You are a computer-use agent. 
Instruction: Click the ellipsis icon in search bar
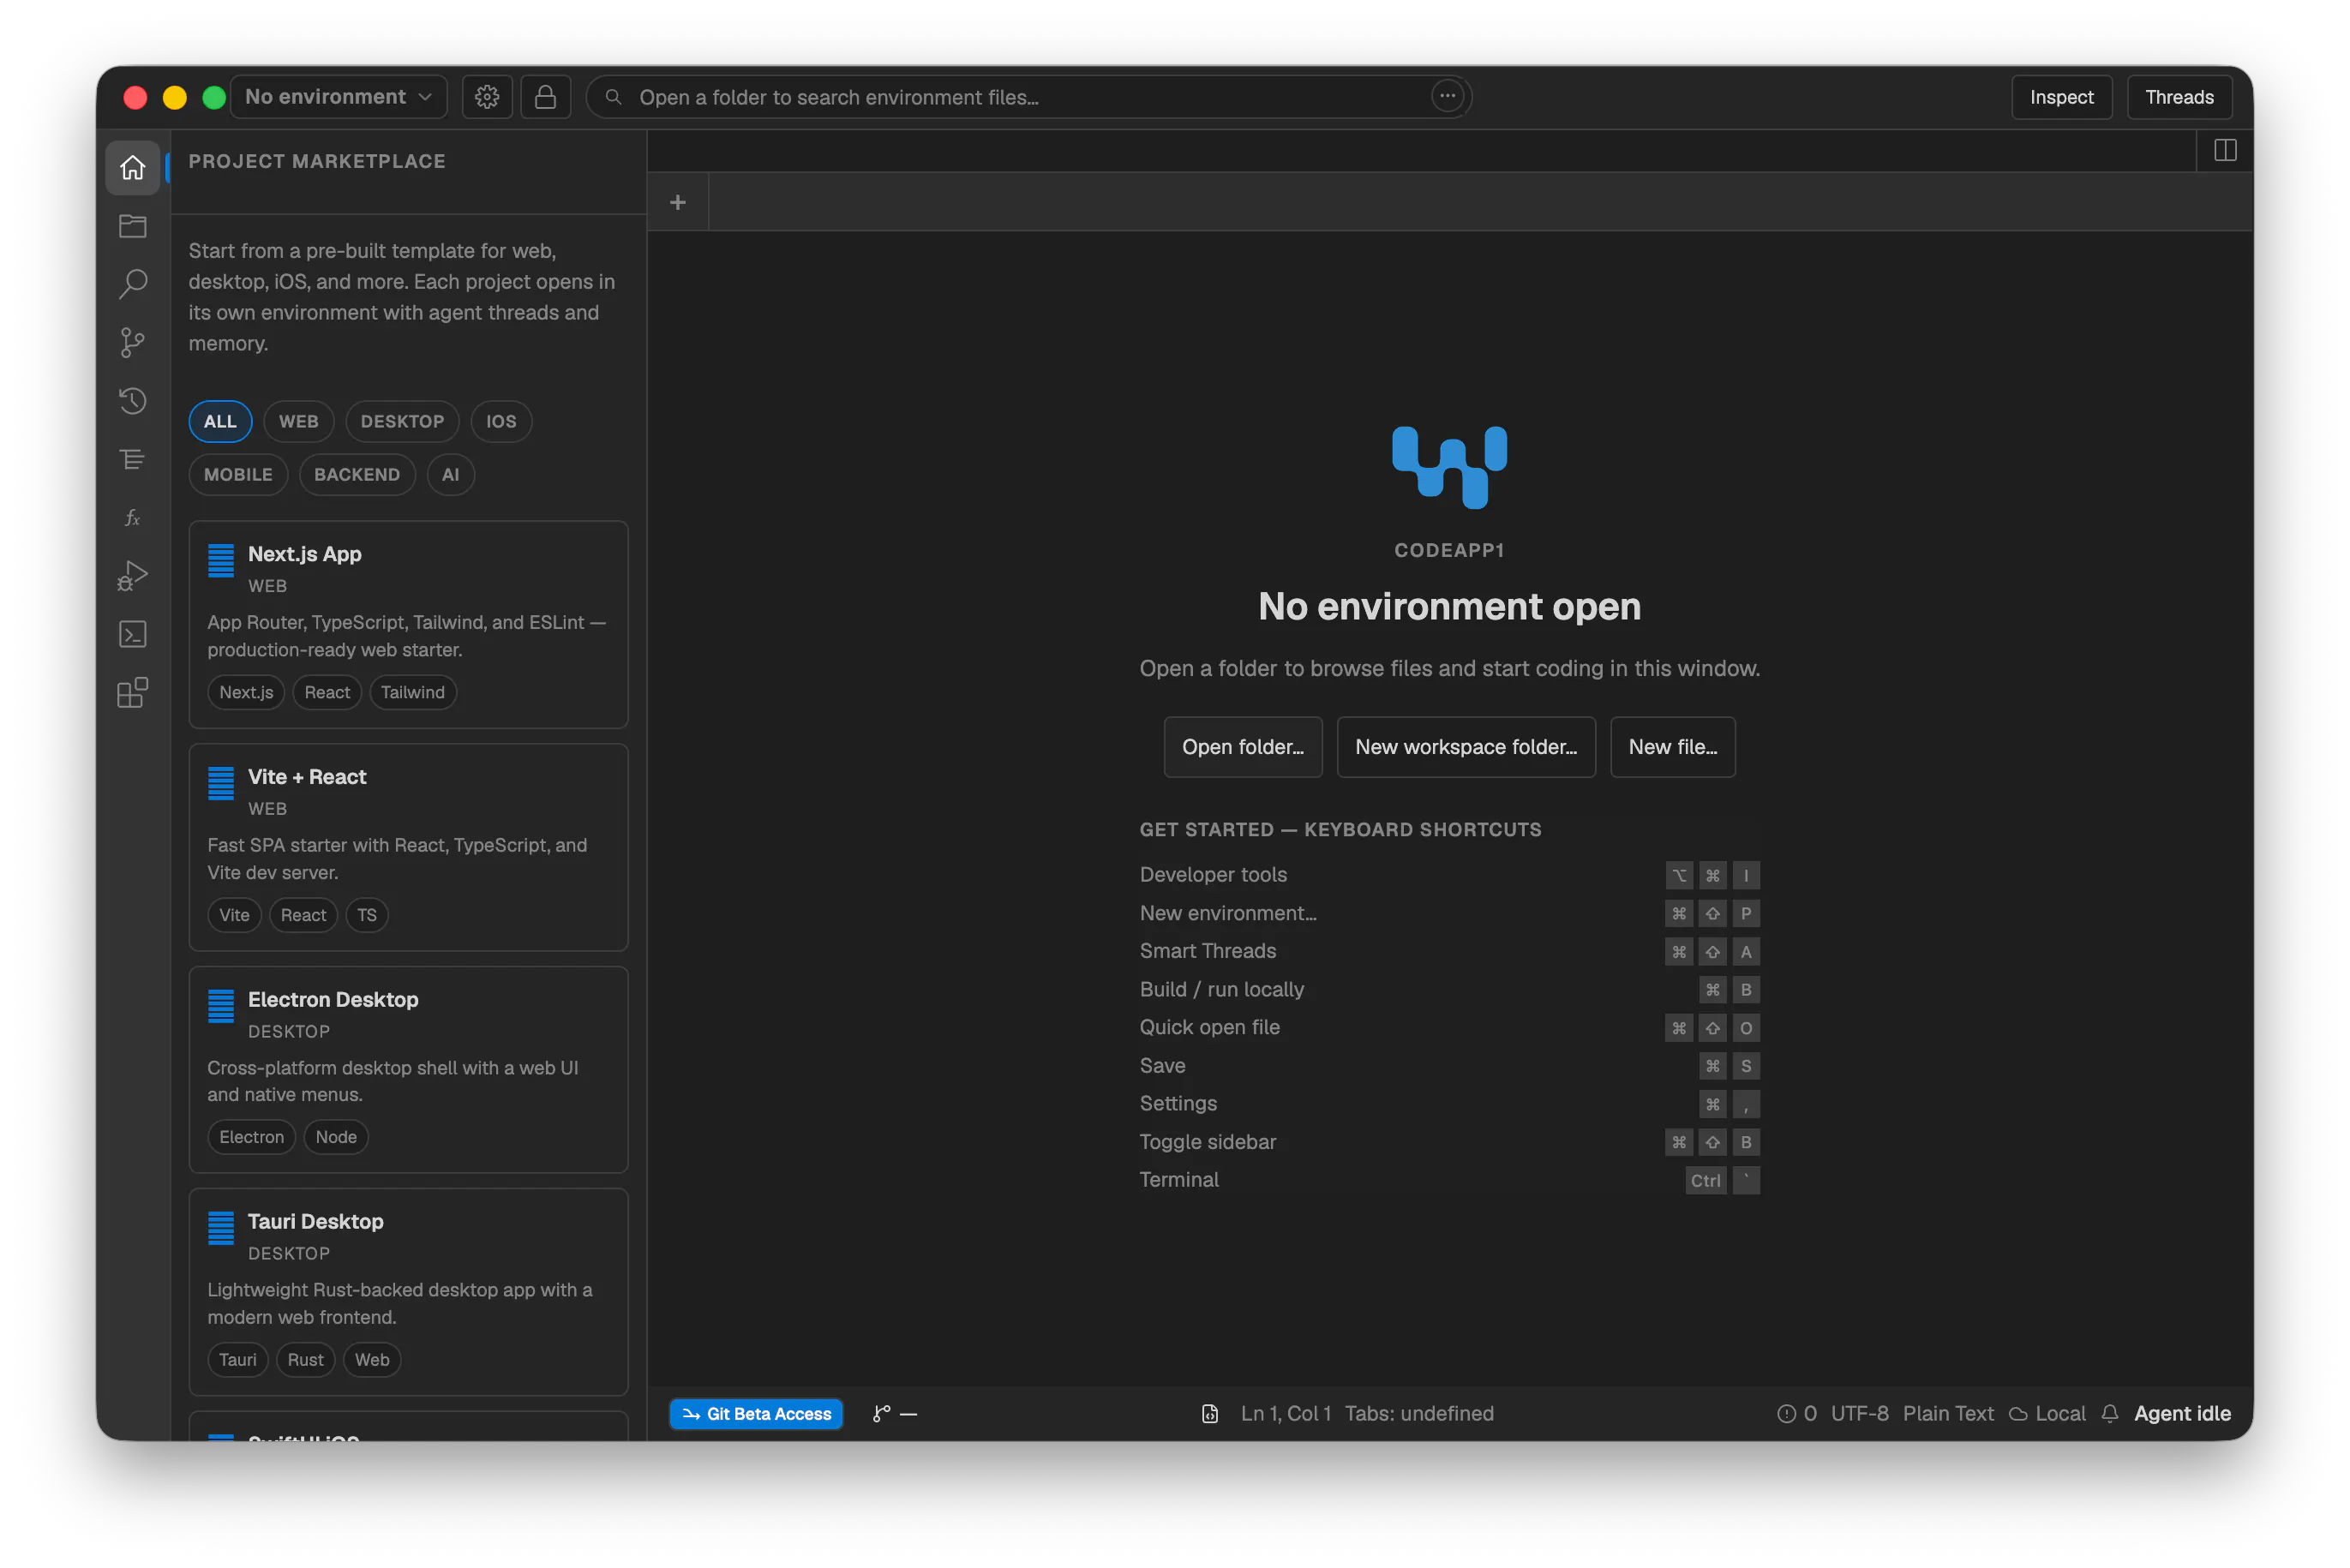1447,96
